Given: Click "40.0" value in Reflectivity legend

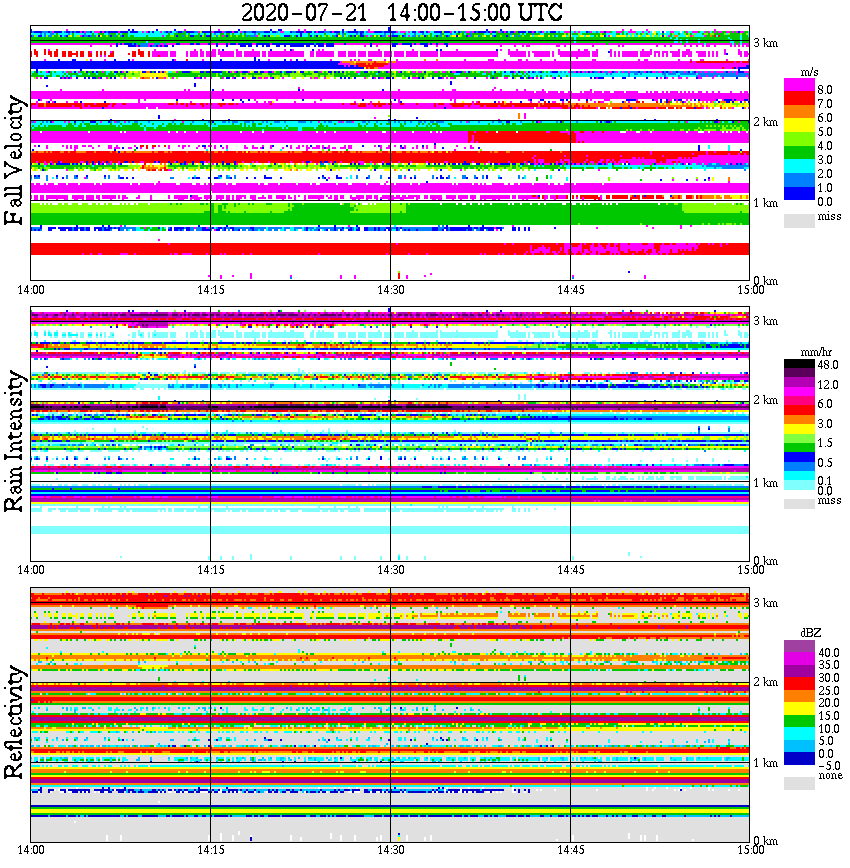Looking at the screenshot, I should tap(828, 653).
